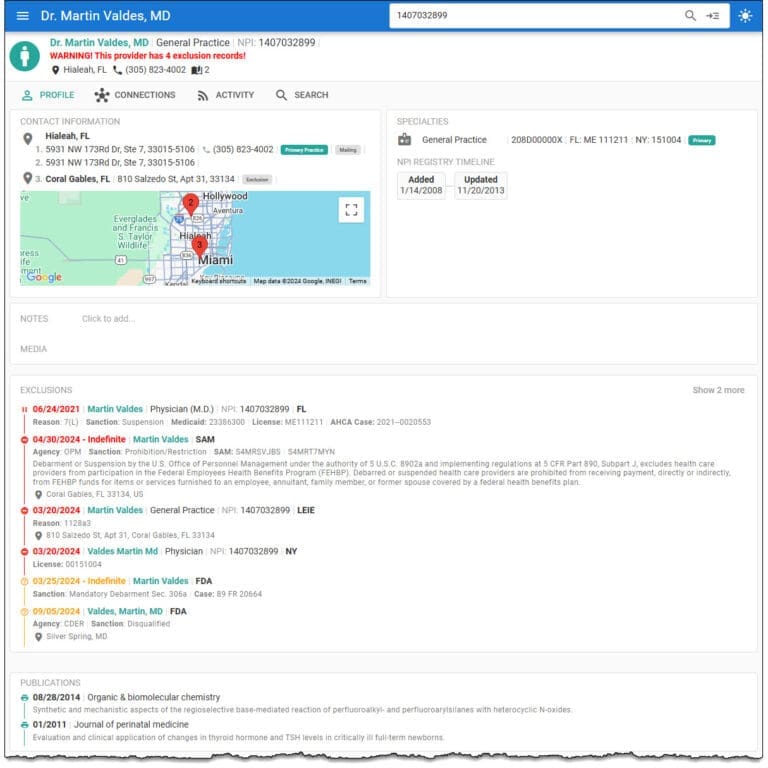Open the Search tab
This screenshot has height=768, width=768.
[302, 95]
